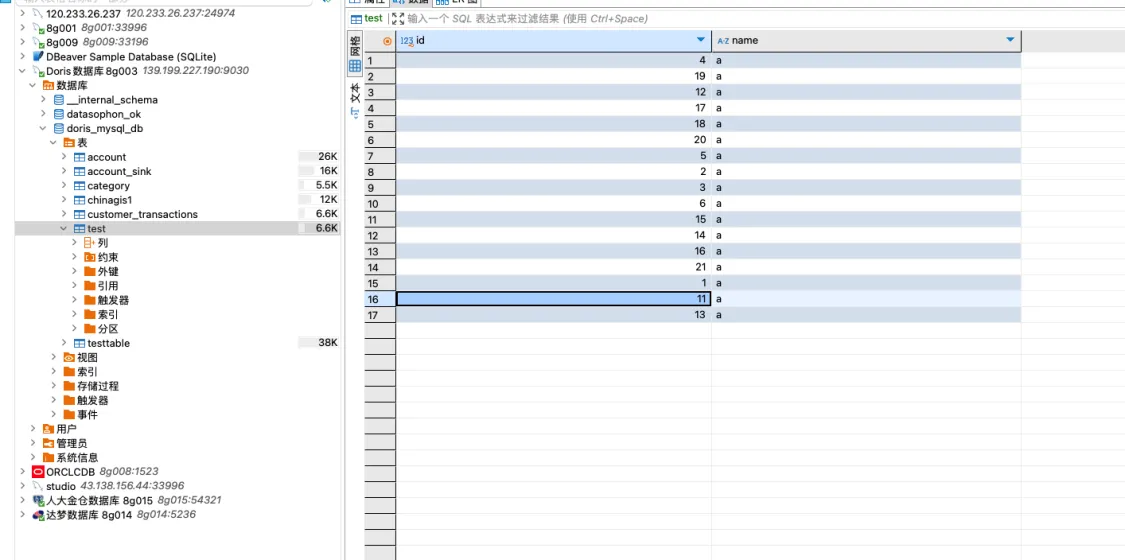Image resolution: width=1125 pixels, height=560 pixels.
Task: Click the 事件 events folder icon
Action: [x=69, y=414]
